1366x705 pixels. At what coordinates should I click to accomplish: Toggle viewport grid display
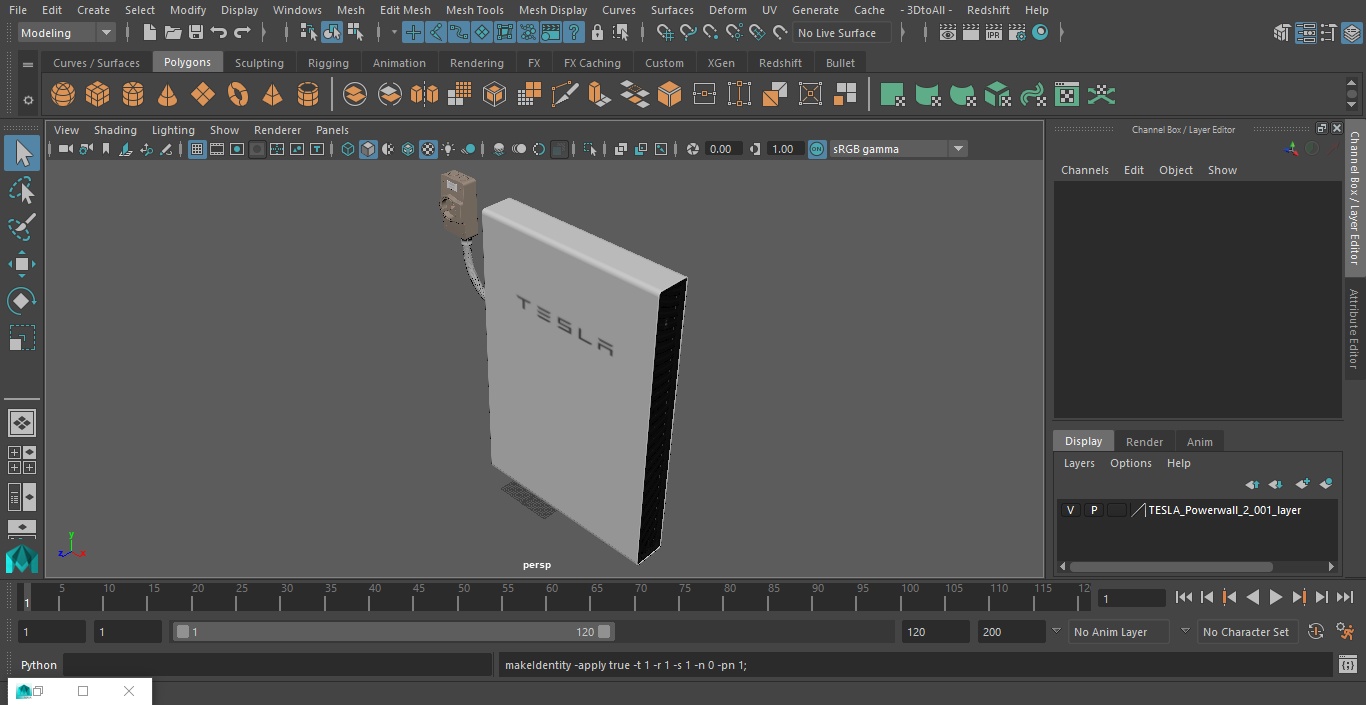[x=197, y=149]
